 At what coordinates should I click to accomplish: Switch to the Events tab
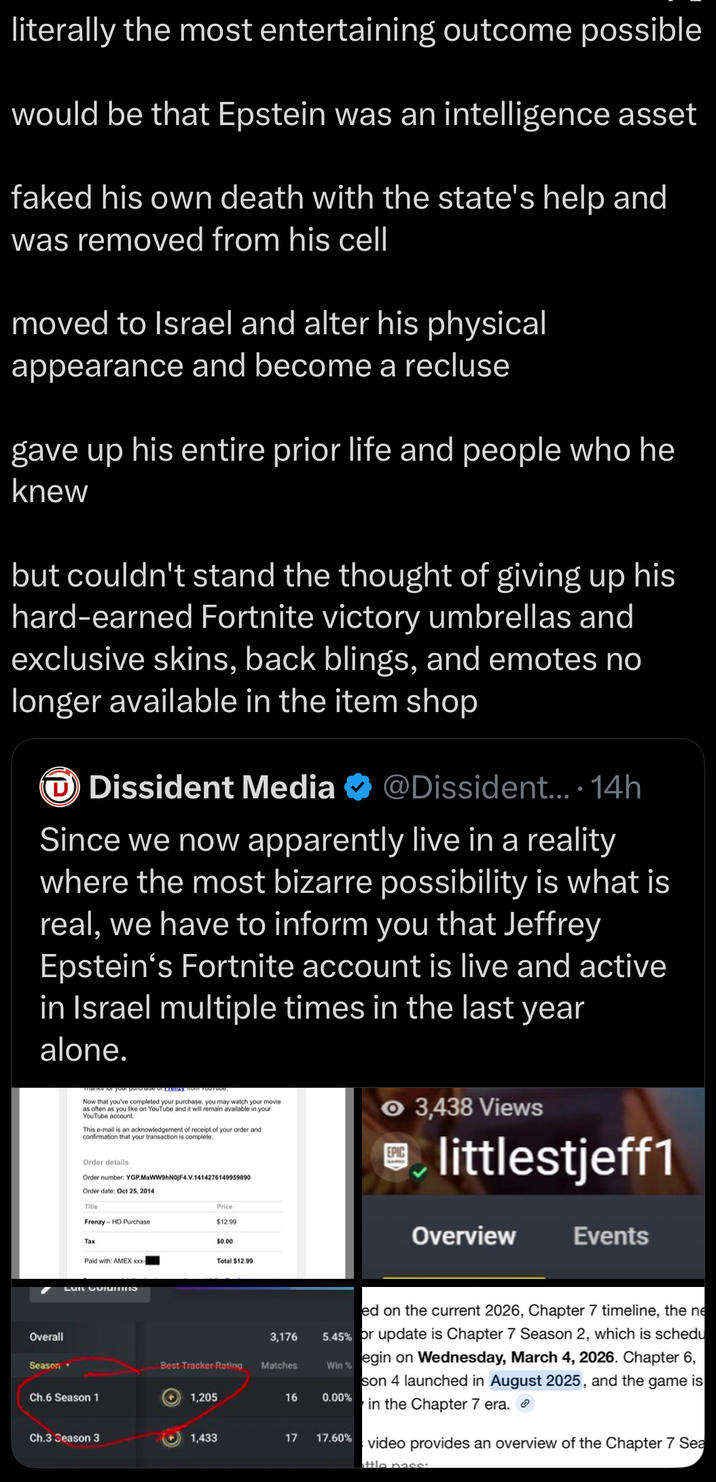(610, 1236)
